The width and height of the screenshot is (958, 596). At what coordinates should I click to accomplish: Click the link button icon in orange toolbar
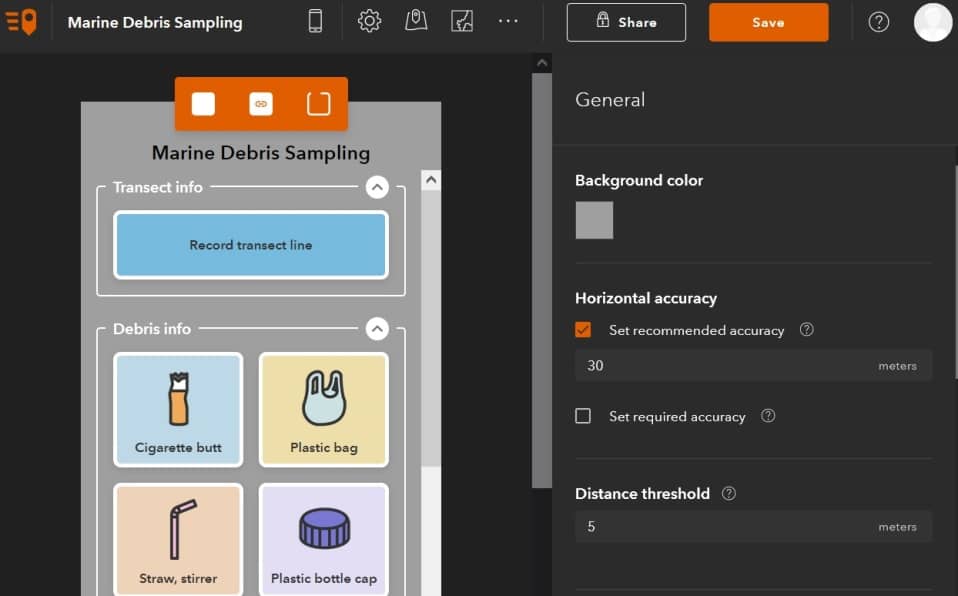click(x=261, y=104)
